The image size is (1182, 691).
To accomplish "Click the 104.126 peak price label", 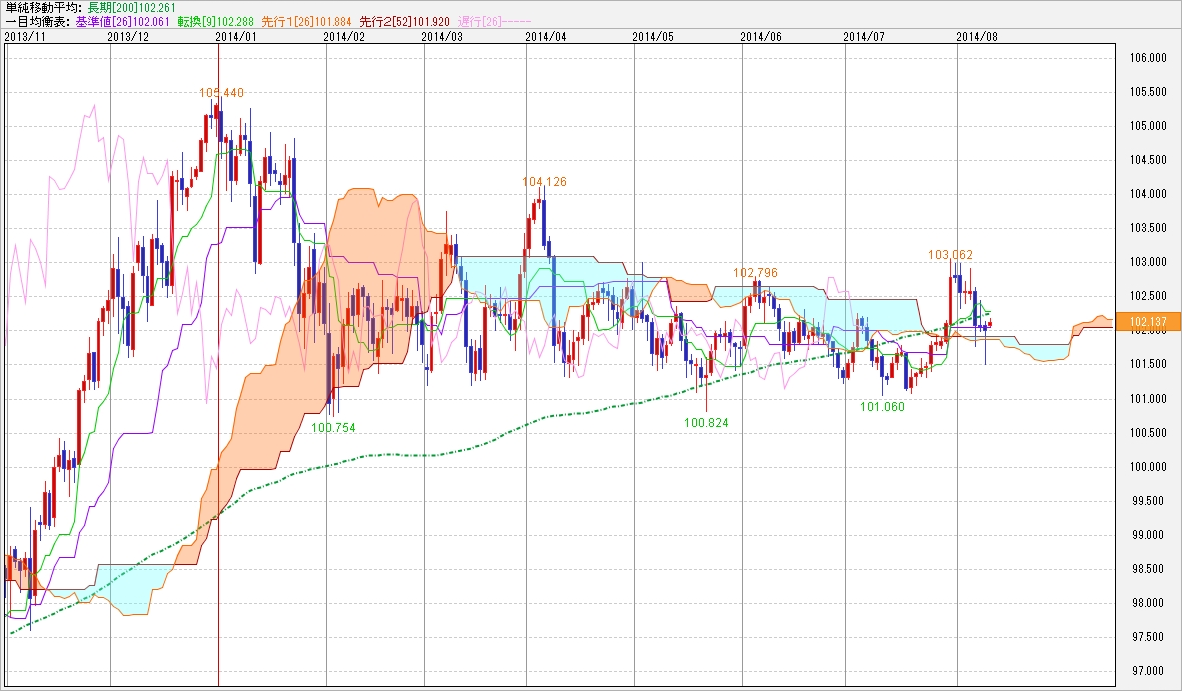I will click(x=544, y=182).
